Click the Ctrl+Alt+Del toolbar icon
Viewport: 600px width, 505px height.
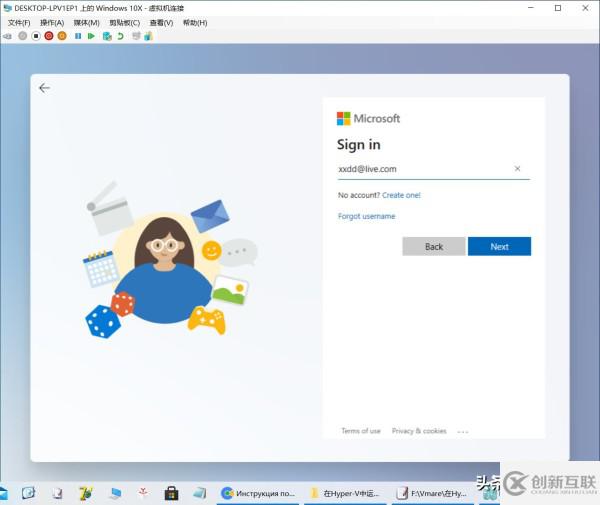[x=7, y=36]
